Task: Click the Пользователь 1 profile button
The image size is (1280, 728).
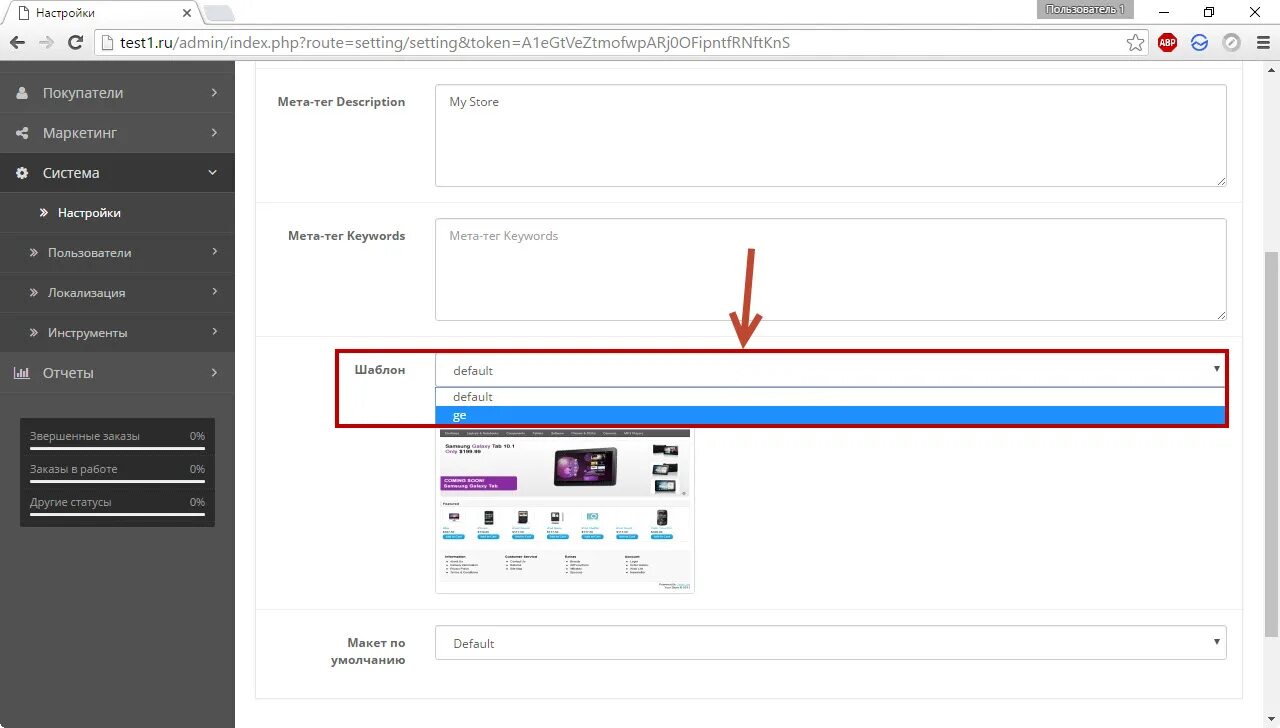Action: (1086, 9)
